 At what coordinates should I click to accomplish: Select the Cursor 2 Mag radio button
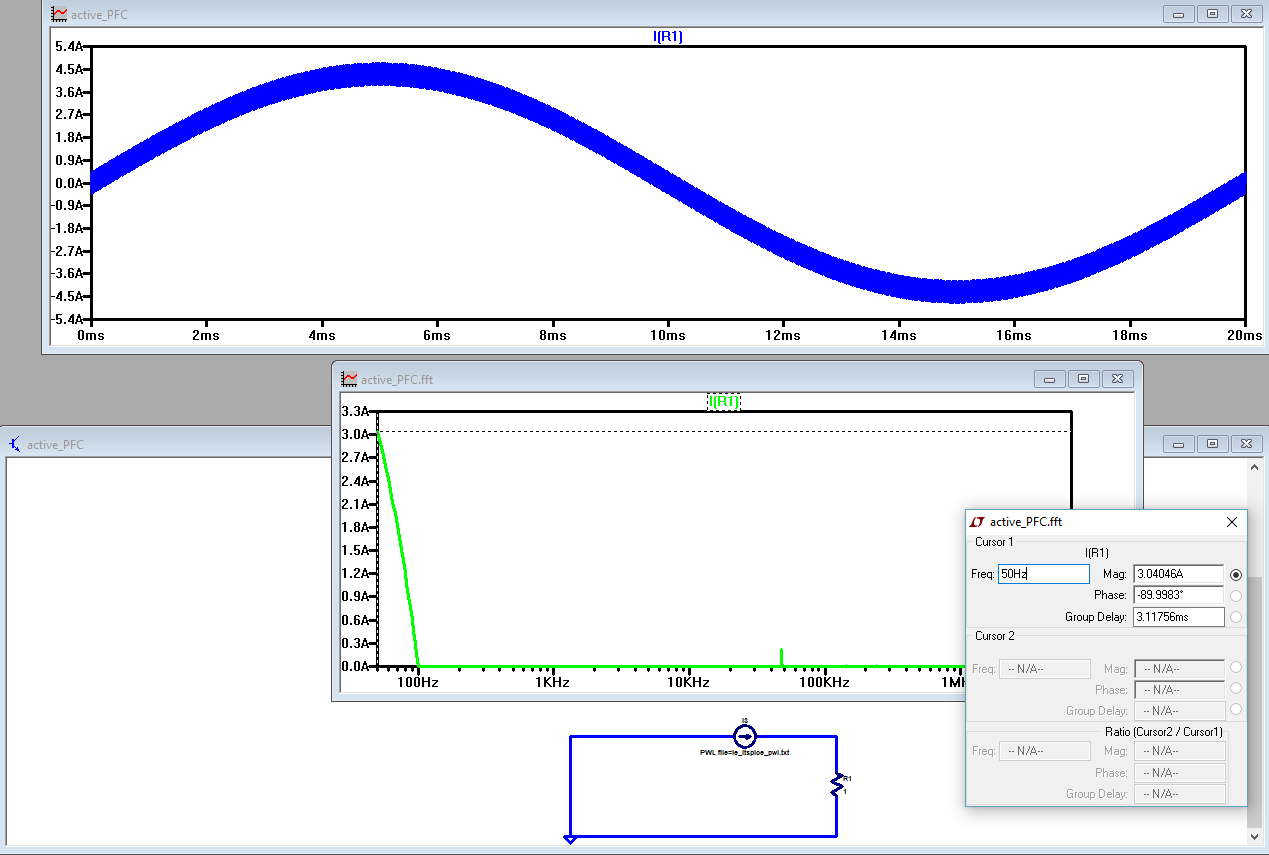click(1236, 668)
